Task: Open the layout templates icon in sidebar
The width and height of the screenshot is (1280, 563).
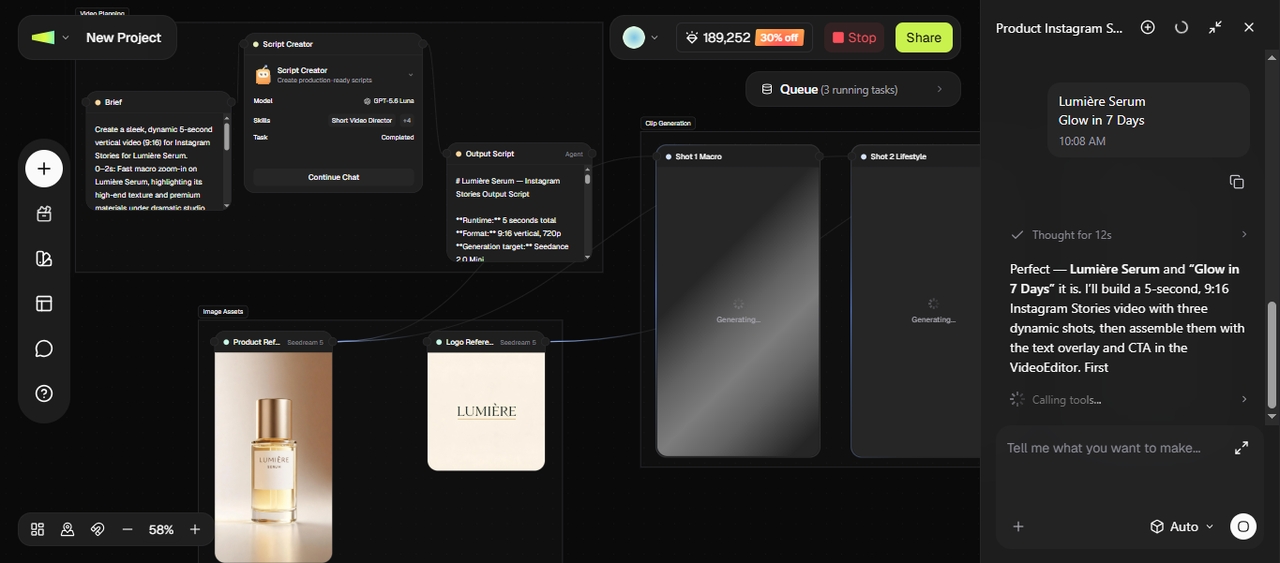Action: pos(44,304)
